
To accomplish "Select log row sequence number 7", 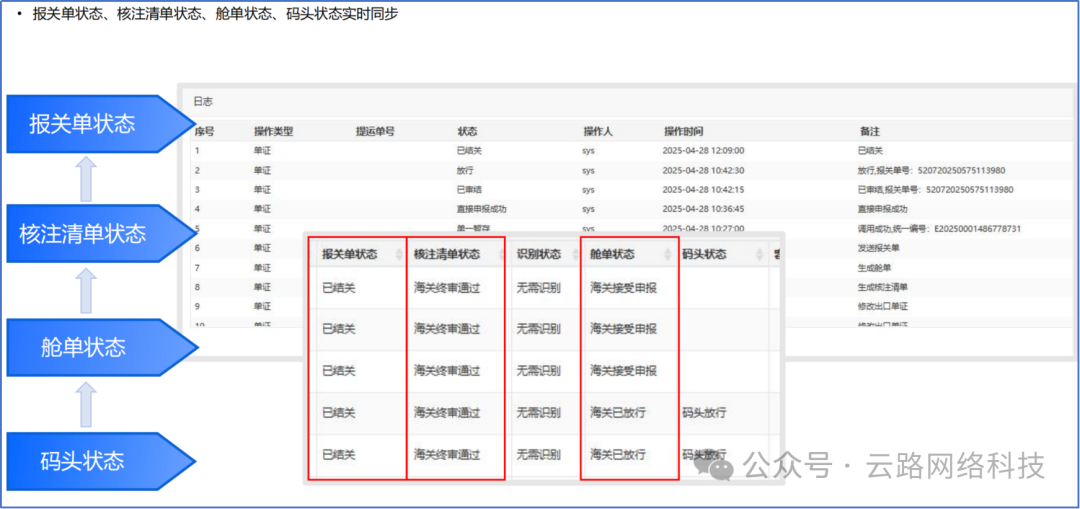I will coord(197,267).
